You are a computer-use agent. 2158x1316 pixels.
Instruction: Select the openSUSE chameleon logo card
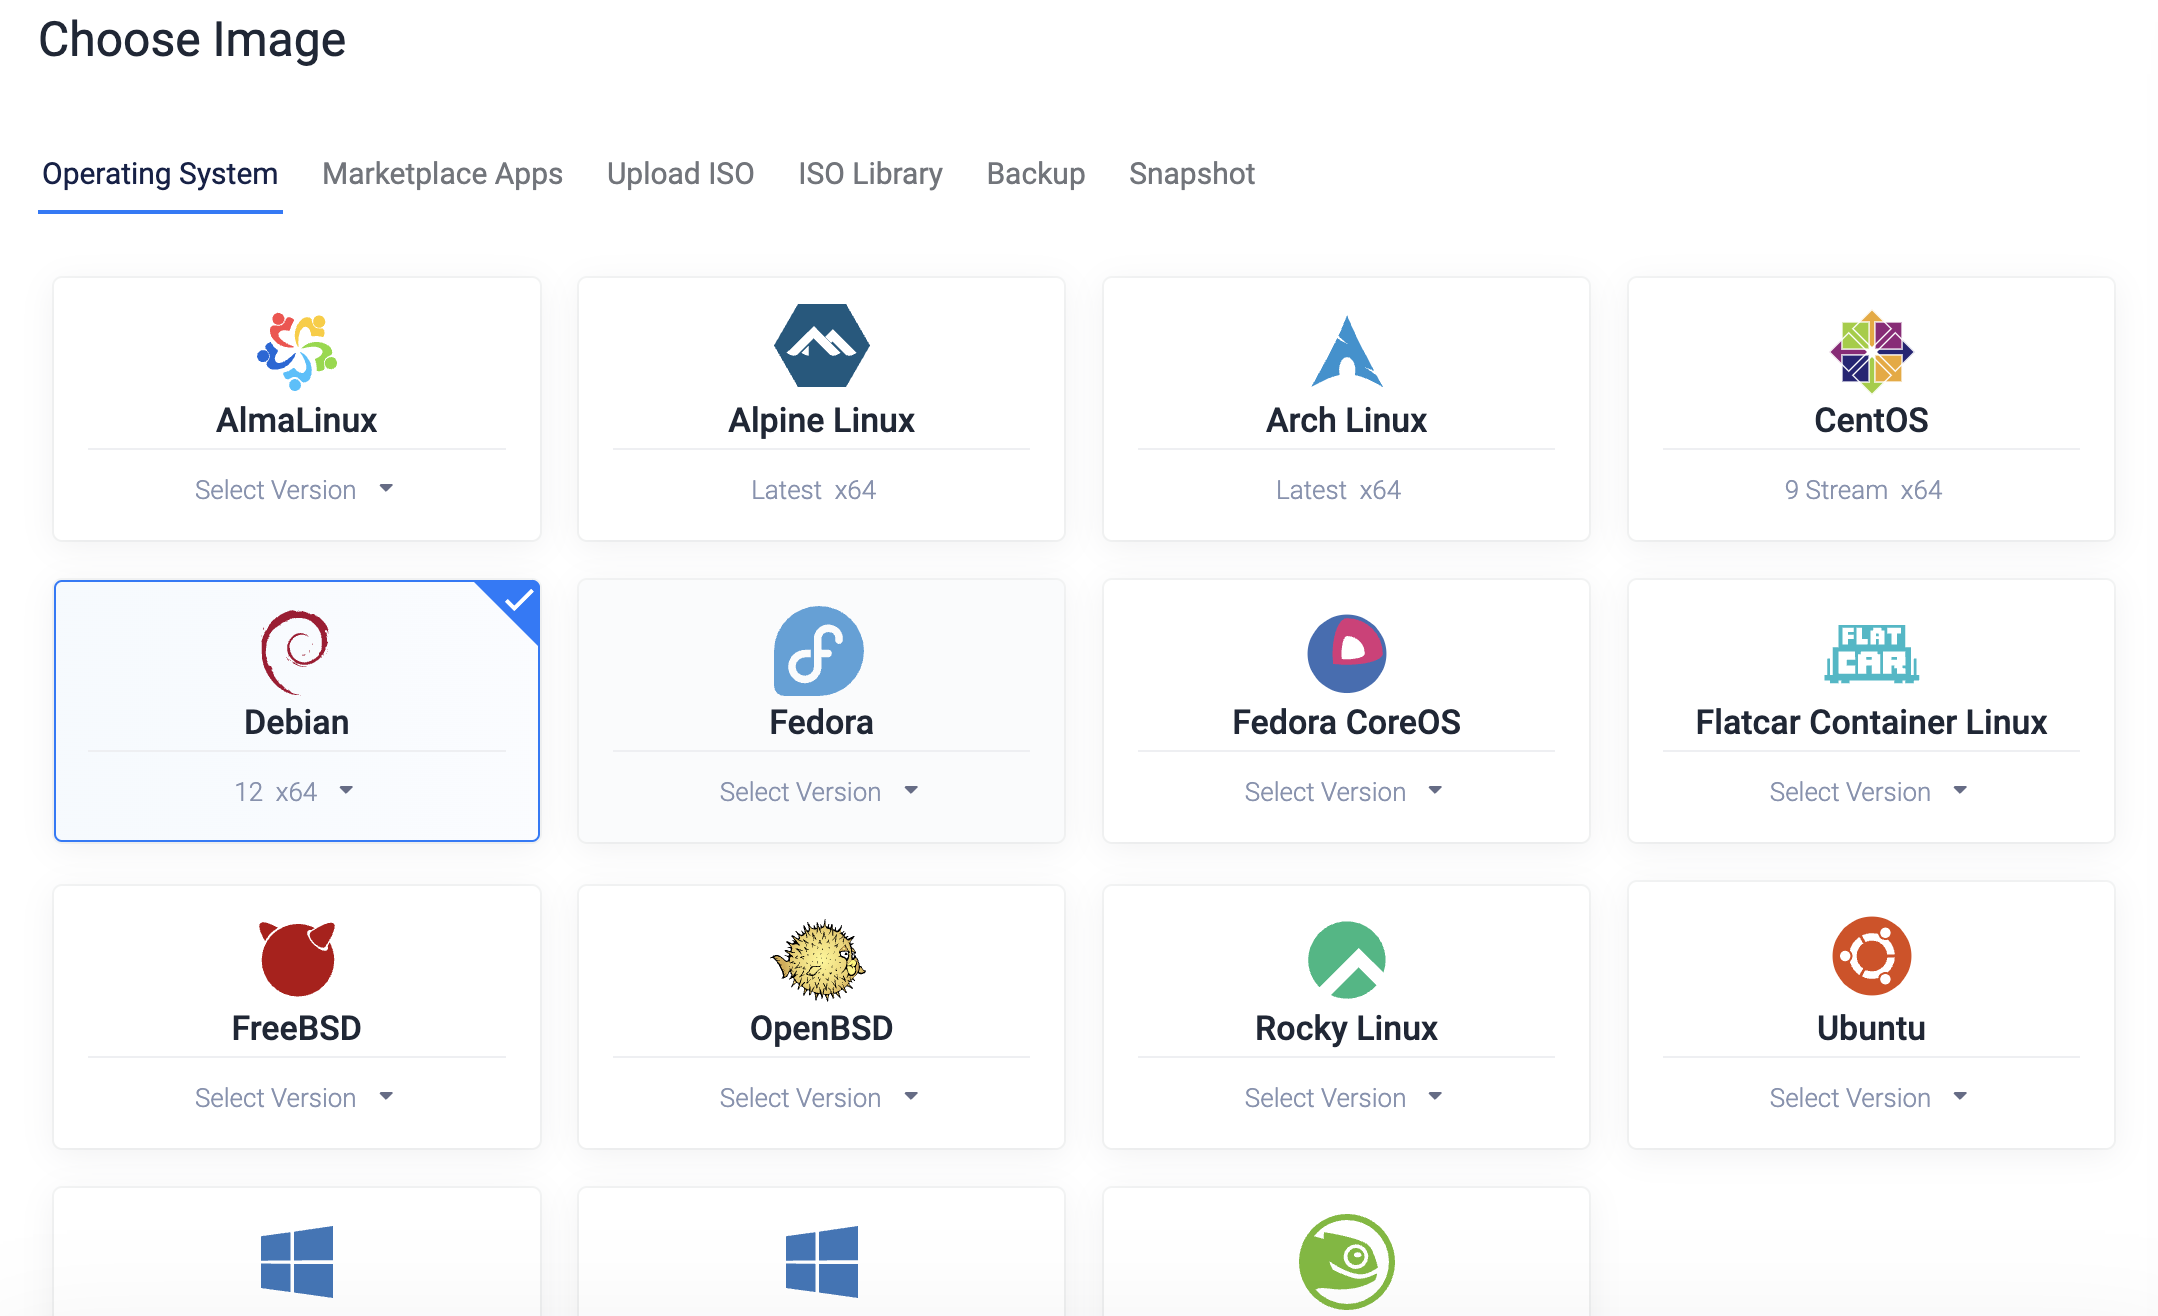1346,1260
